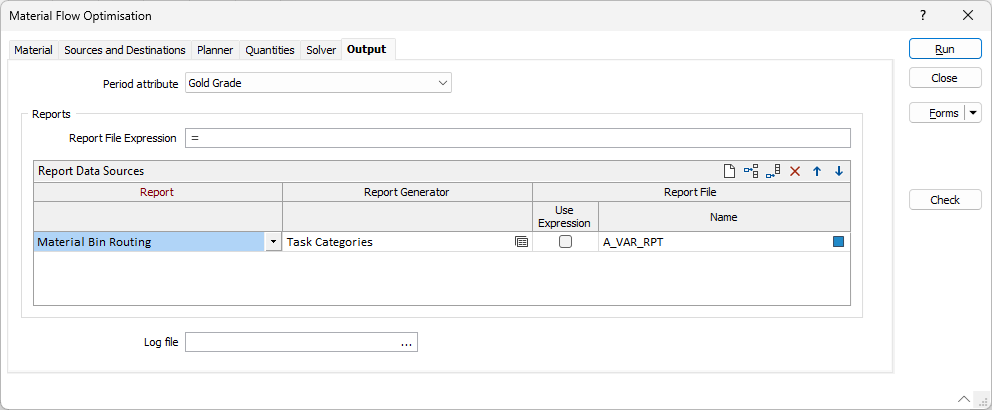
Task: Expand the Material Bin Routing dropdown
Action: point(273,242)
